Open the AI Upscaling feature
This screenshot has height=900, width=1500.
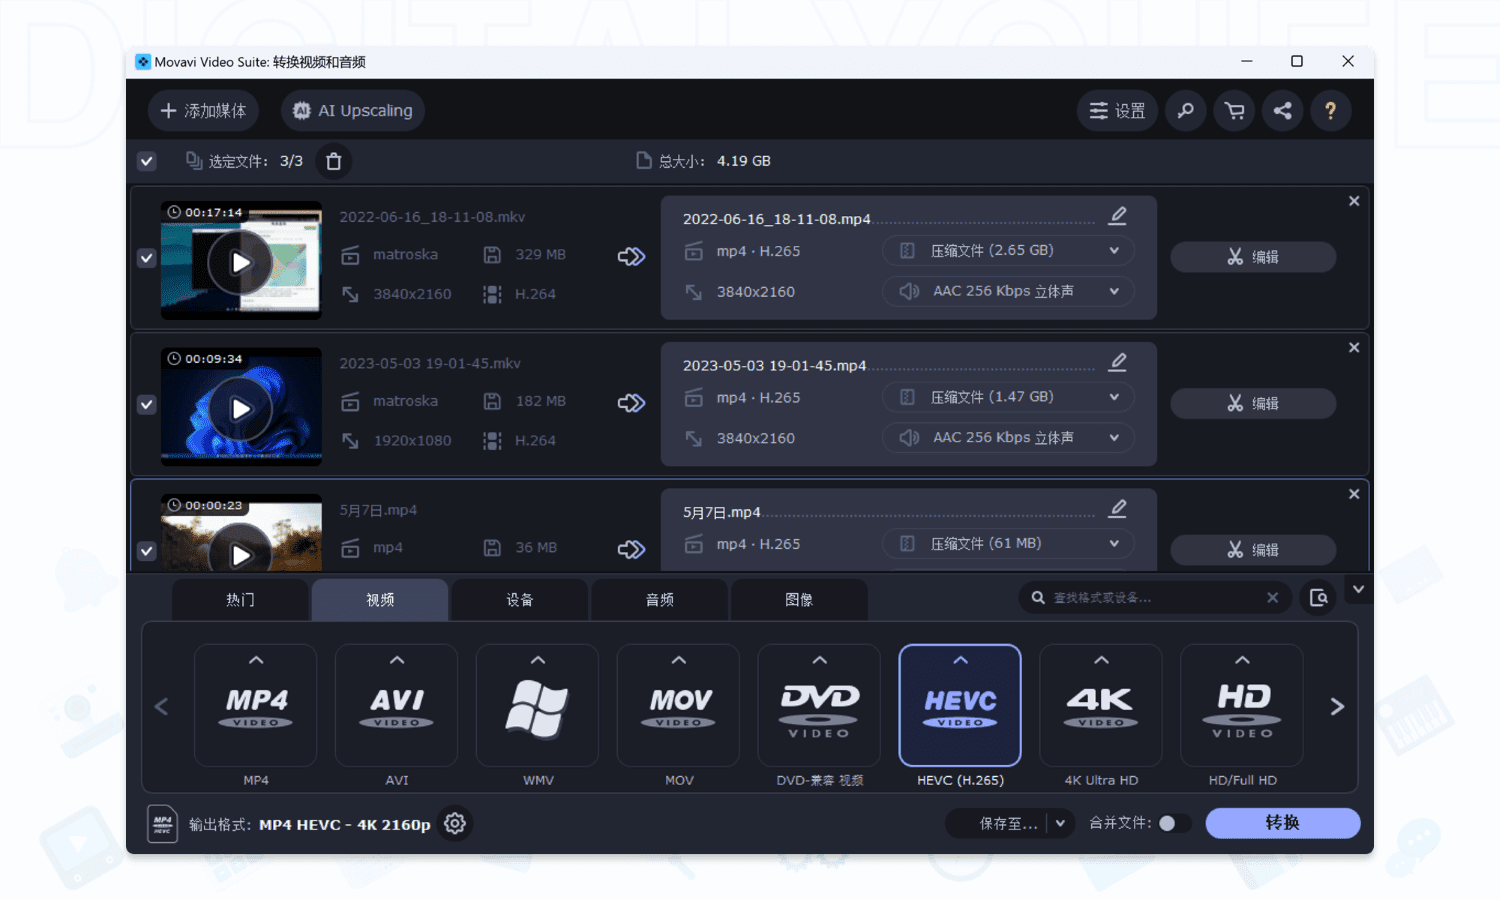tap(352, 110)
